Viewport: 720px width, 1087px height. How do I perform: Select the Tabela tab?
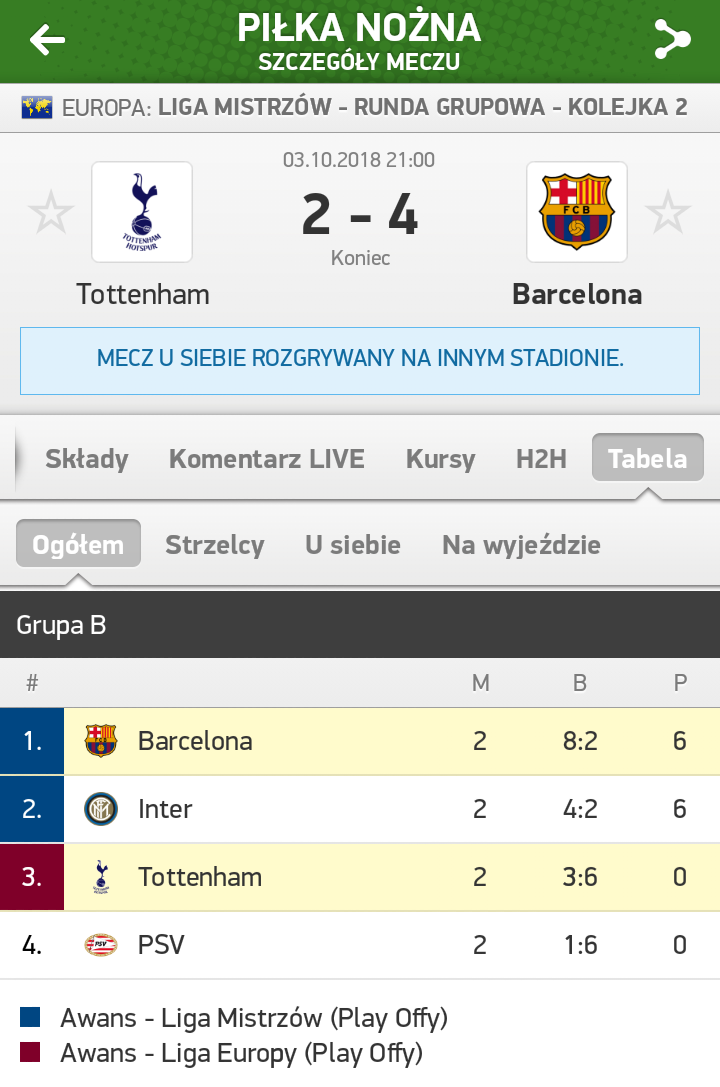(648, 458)
